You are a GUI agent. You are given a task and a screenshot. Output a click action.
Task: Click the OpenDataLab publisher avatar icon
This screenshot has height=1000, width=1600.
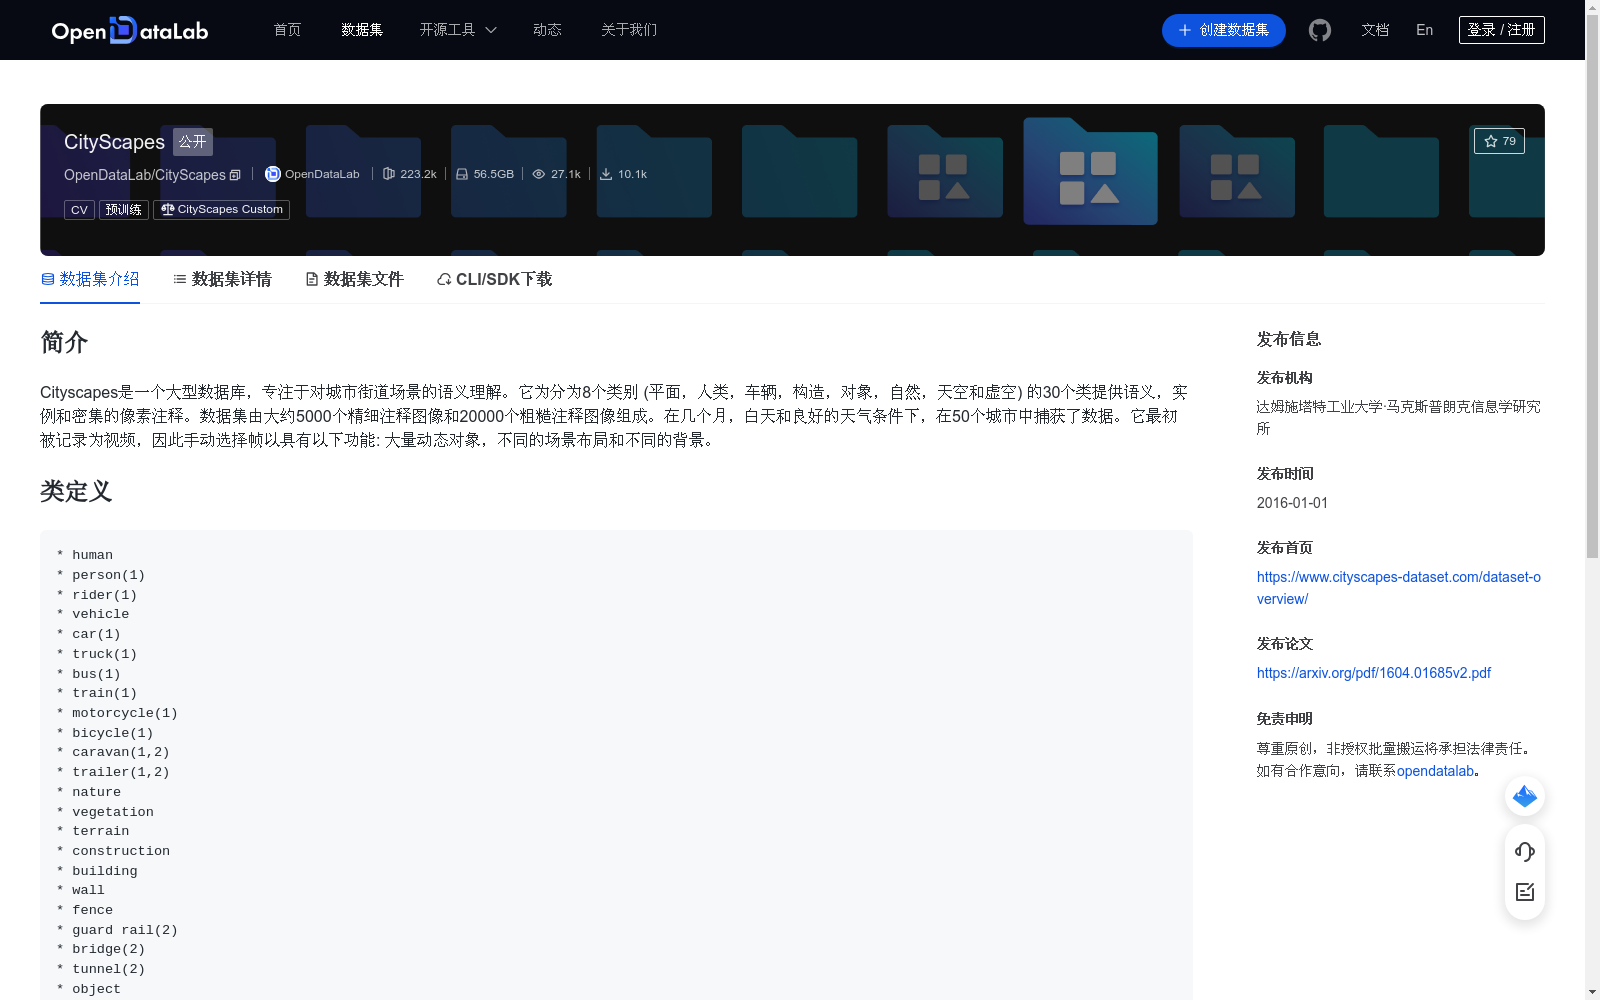272,174
